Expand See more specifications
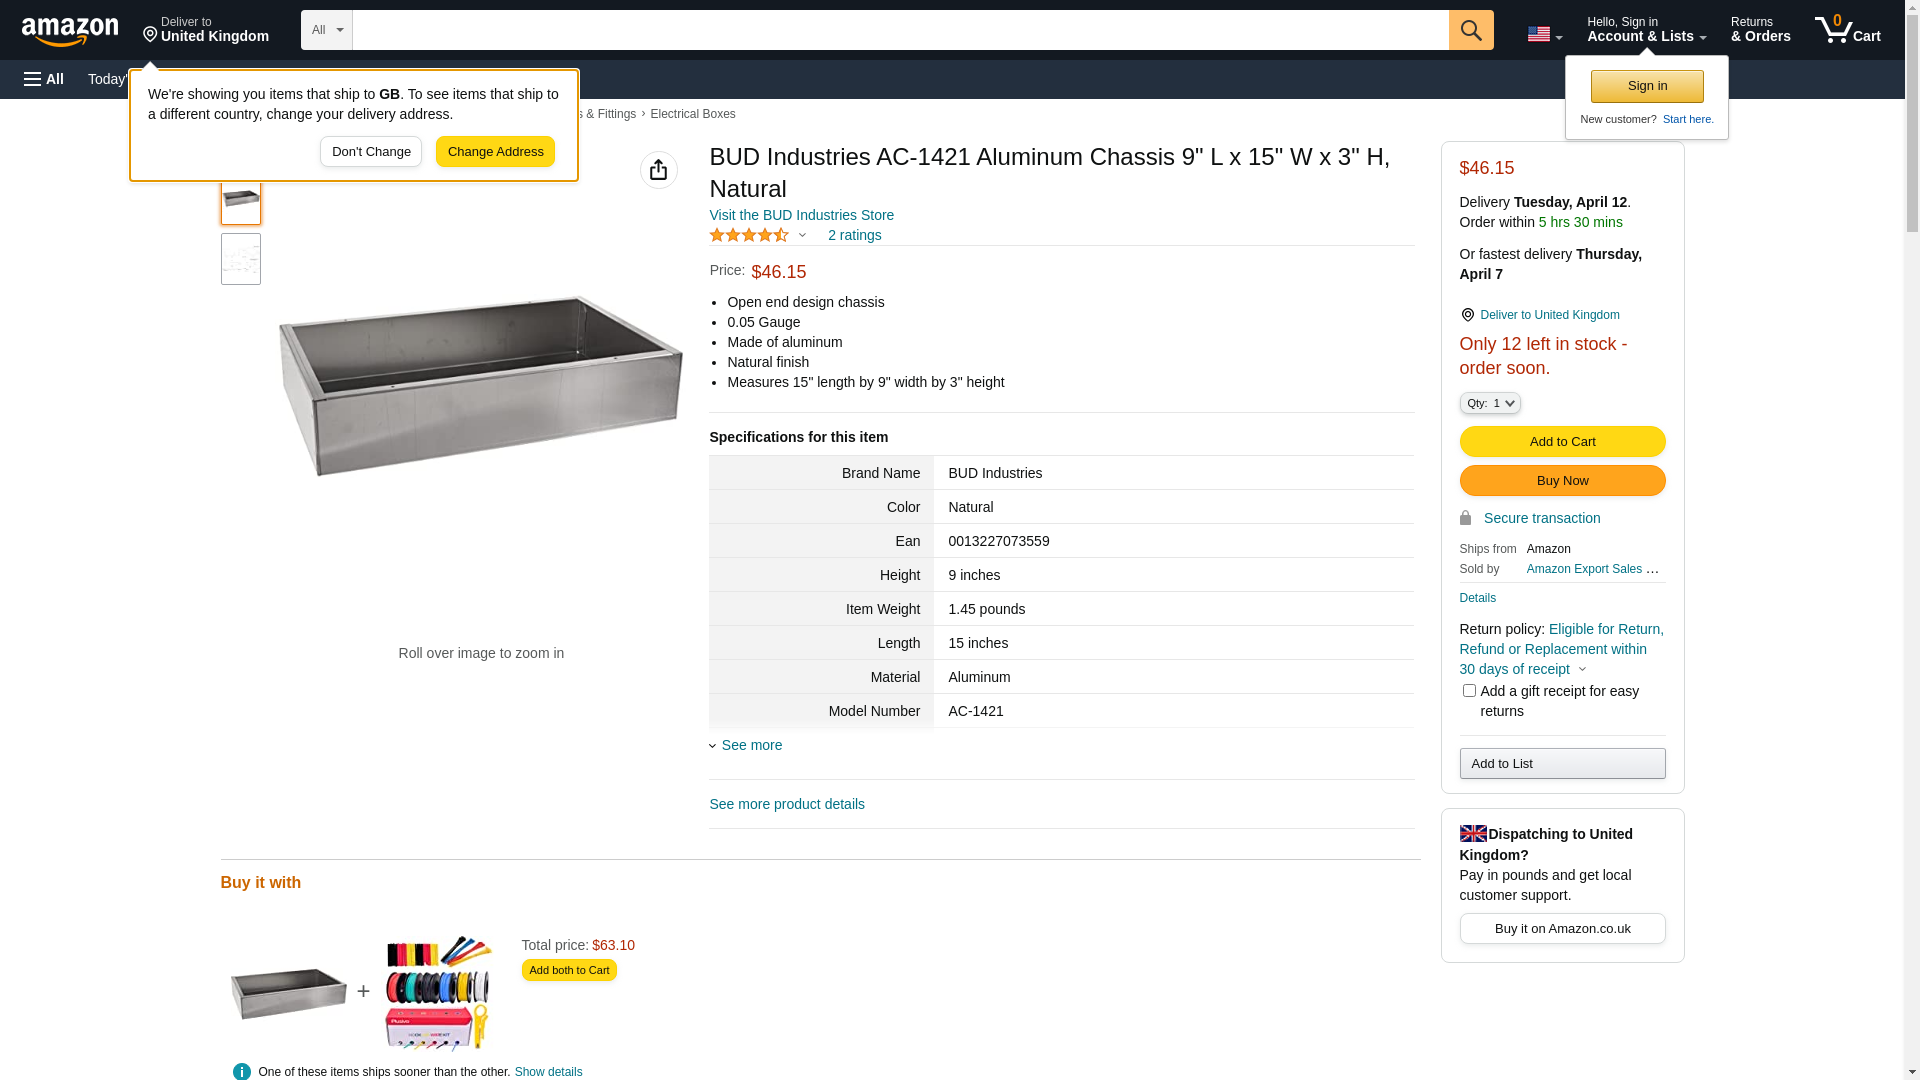This screenshot has width=1920, height=1080. tap(746, 745)
